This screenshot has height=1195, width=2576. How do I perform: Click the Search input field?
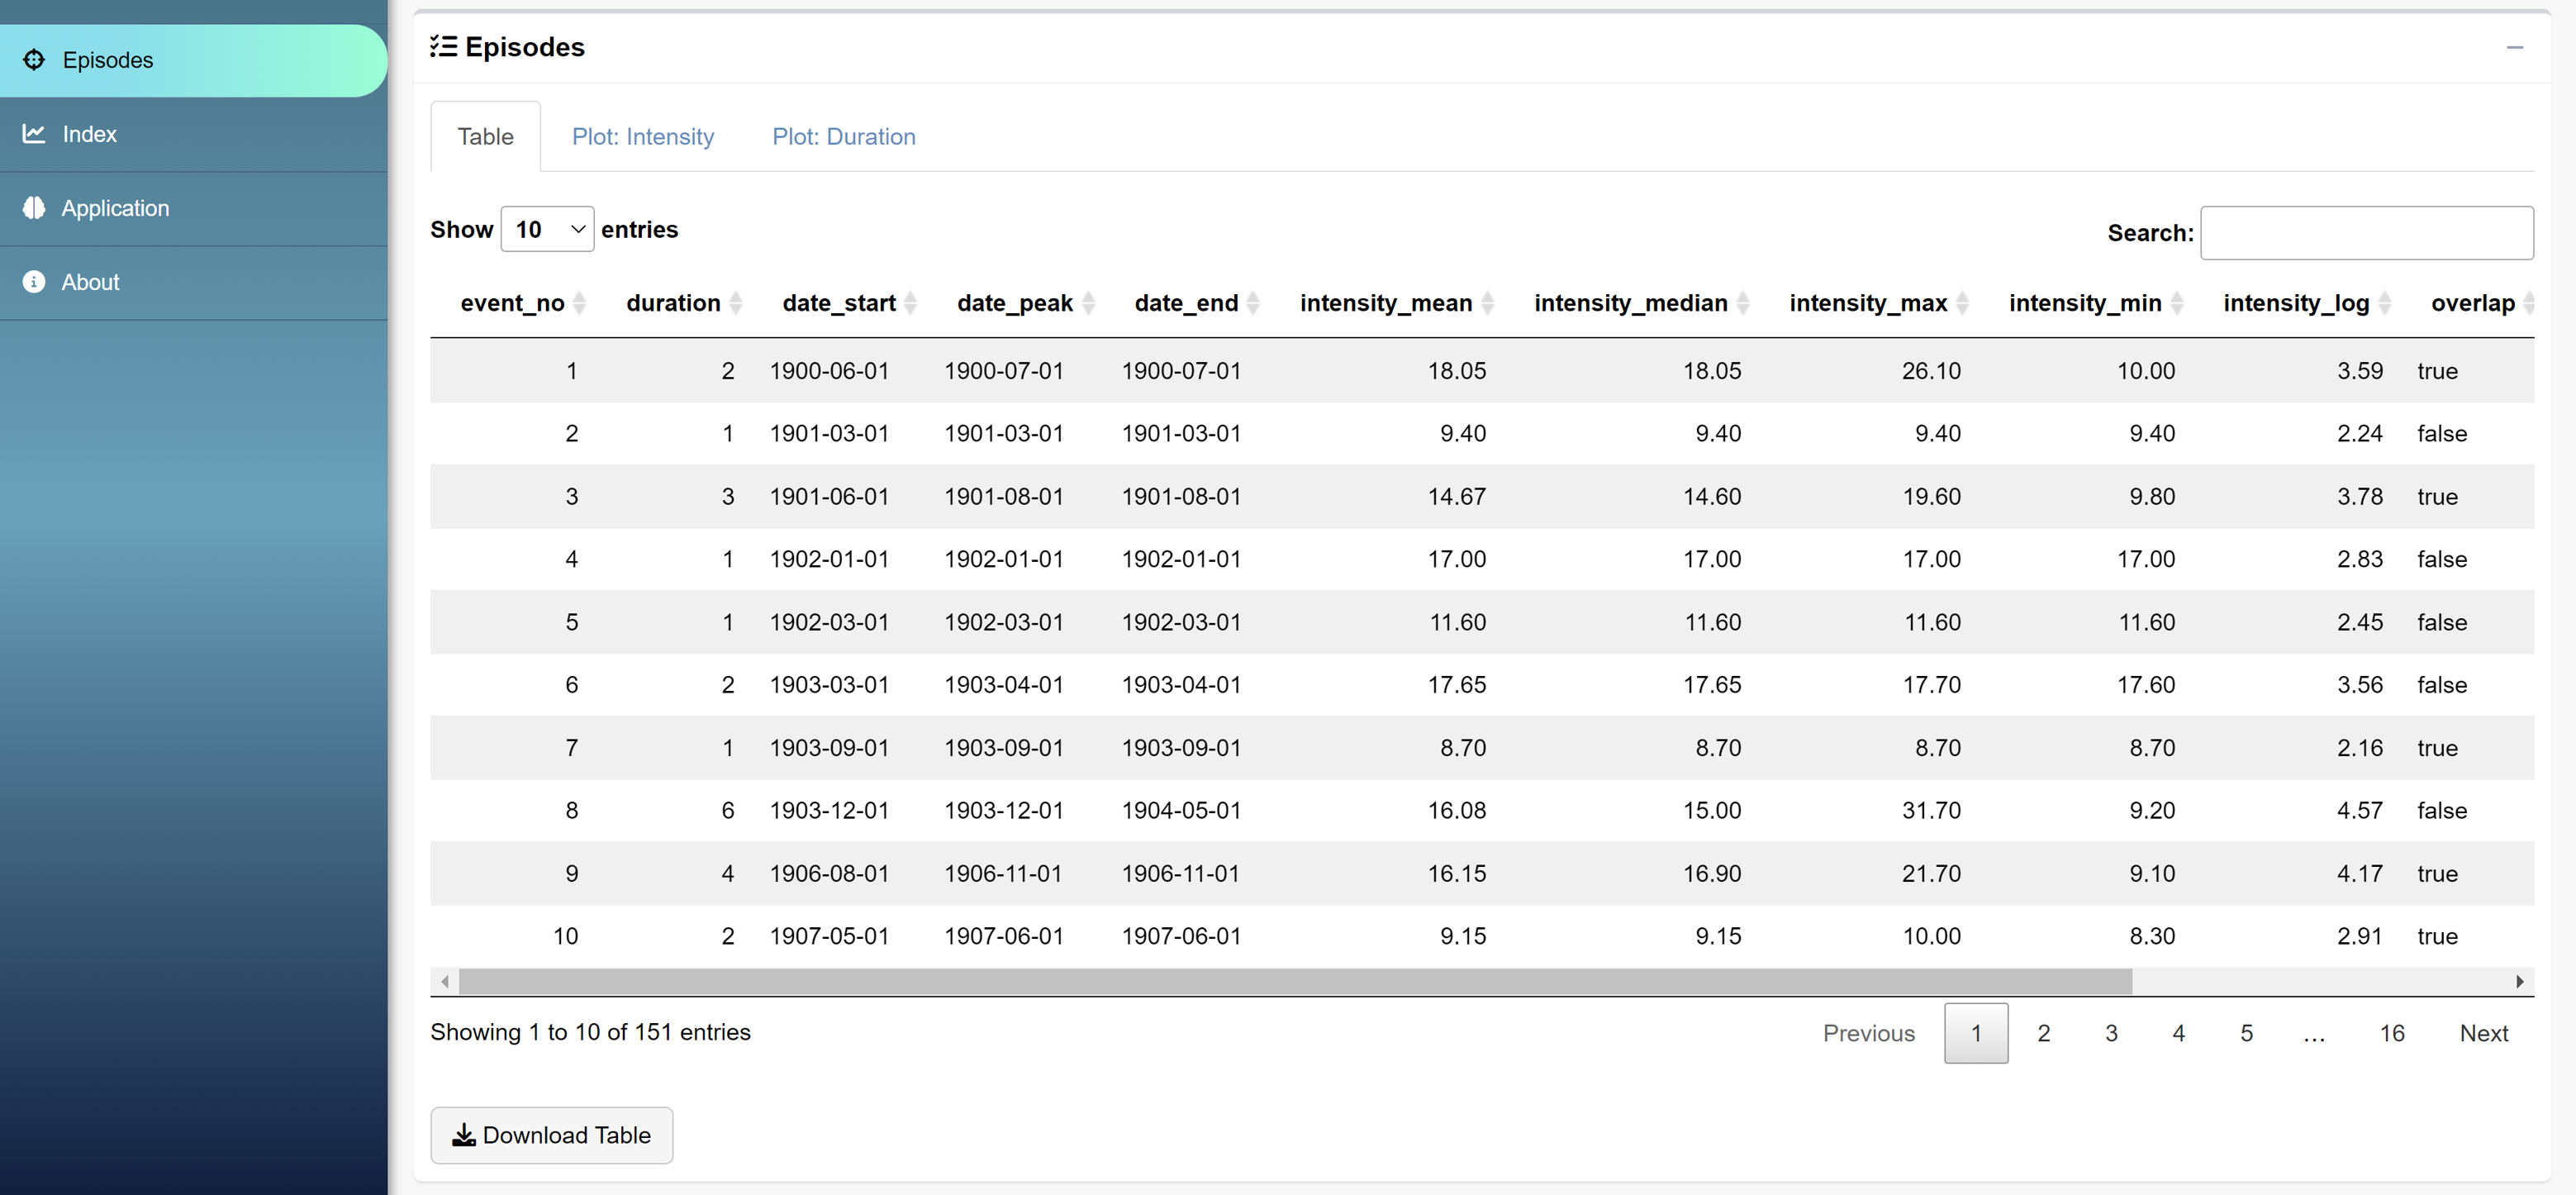(2366, 233)
